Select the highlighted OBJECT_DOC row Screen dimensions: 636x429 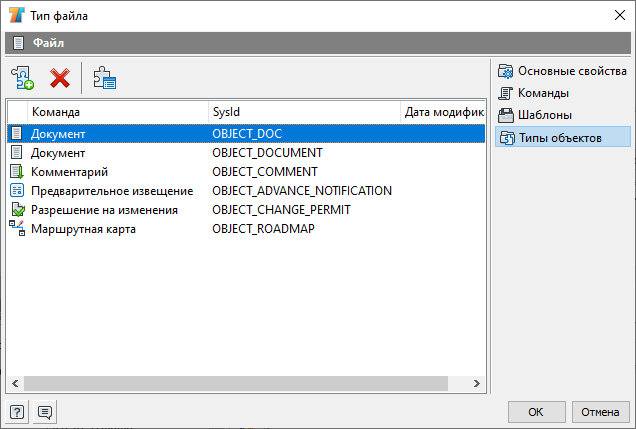pos(246,133)
